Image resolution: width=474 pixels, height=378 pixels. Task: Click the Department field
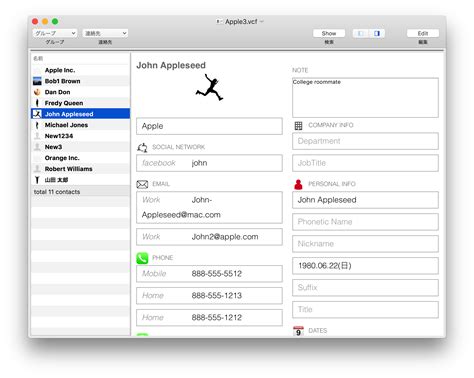pyautogui.click(x=365, y=141)
